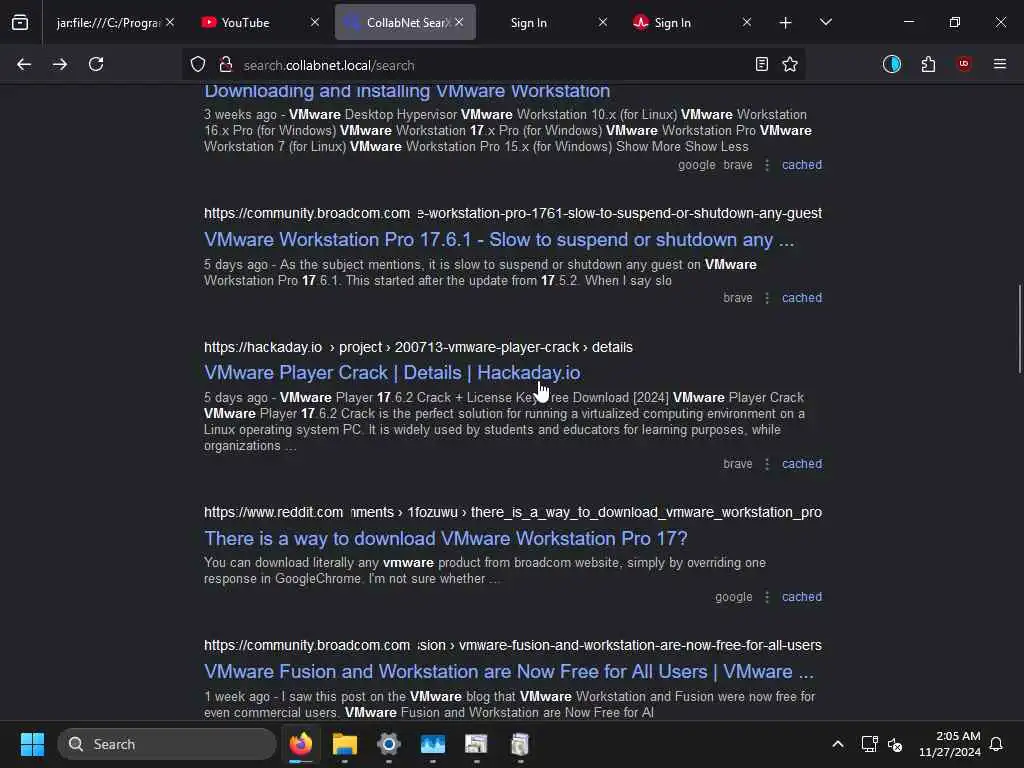Open the window-shaped app taskbar icon

[x=476, y=744]
